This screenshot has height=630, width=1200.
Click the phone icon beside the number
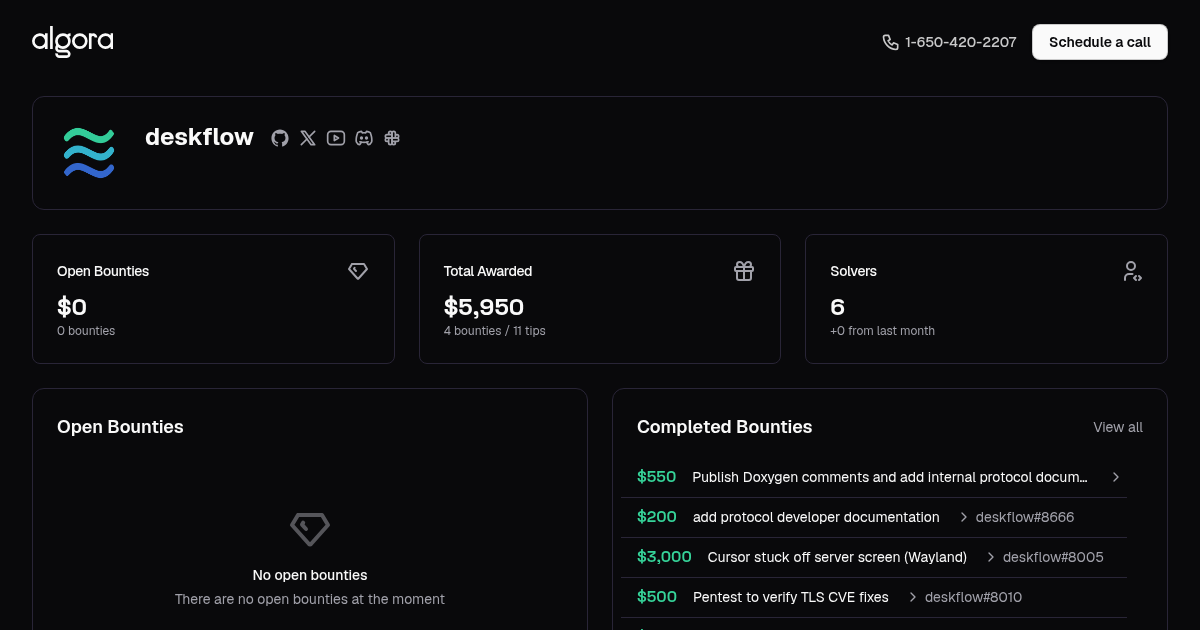click(x=890, y=42)
